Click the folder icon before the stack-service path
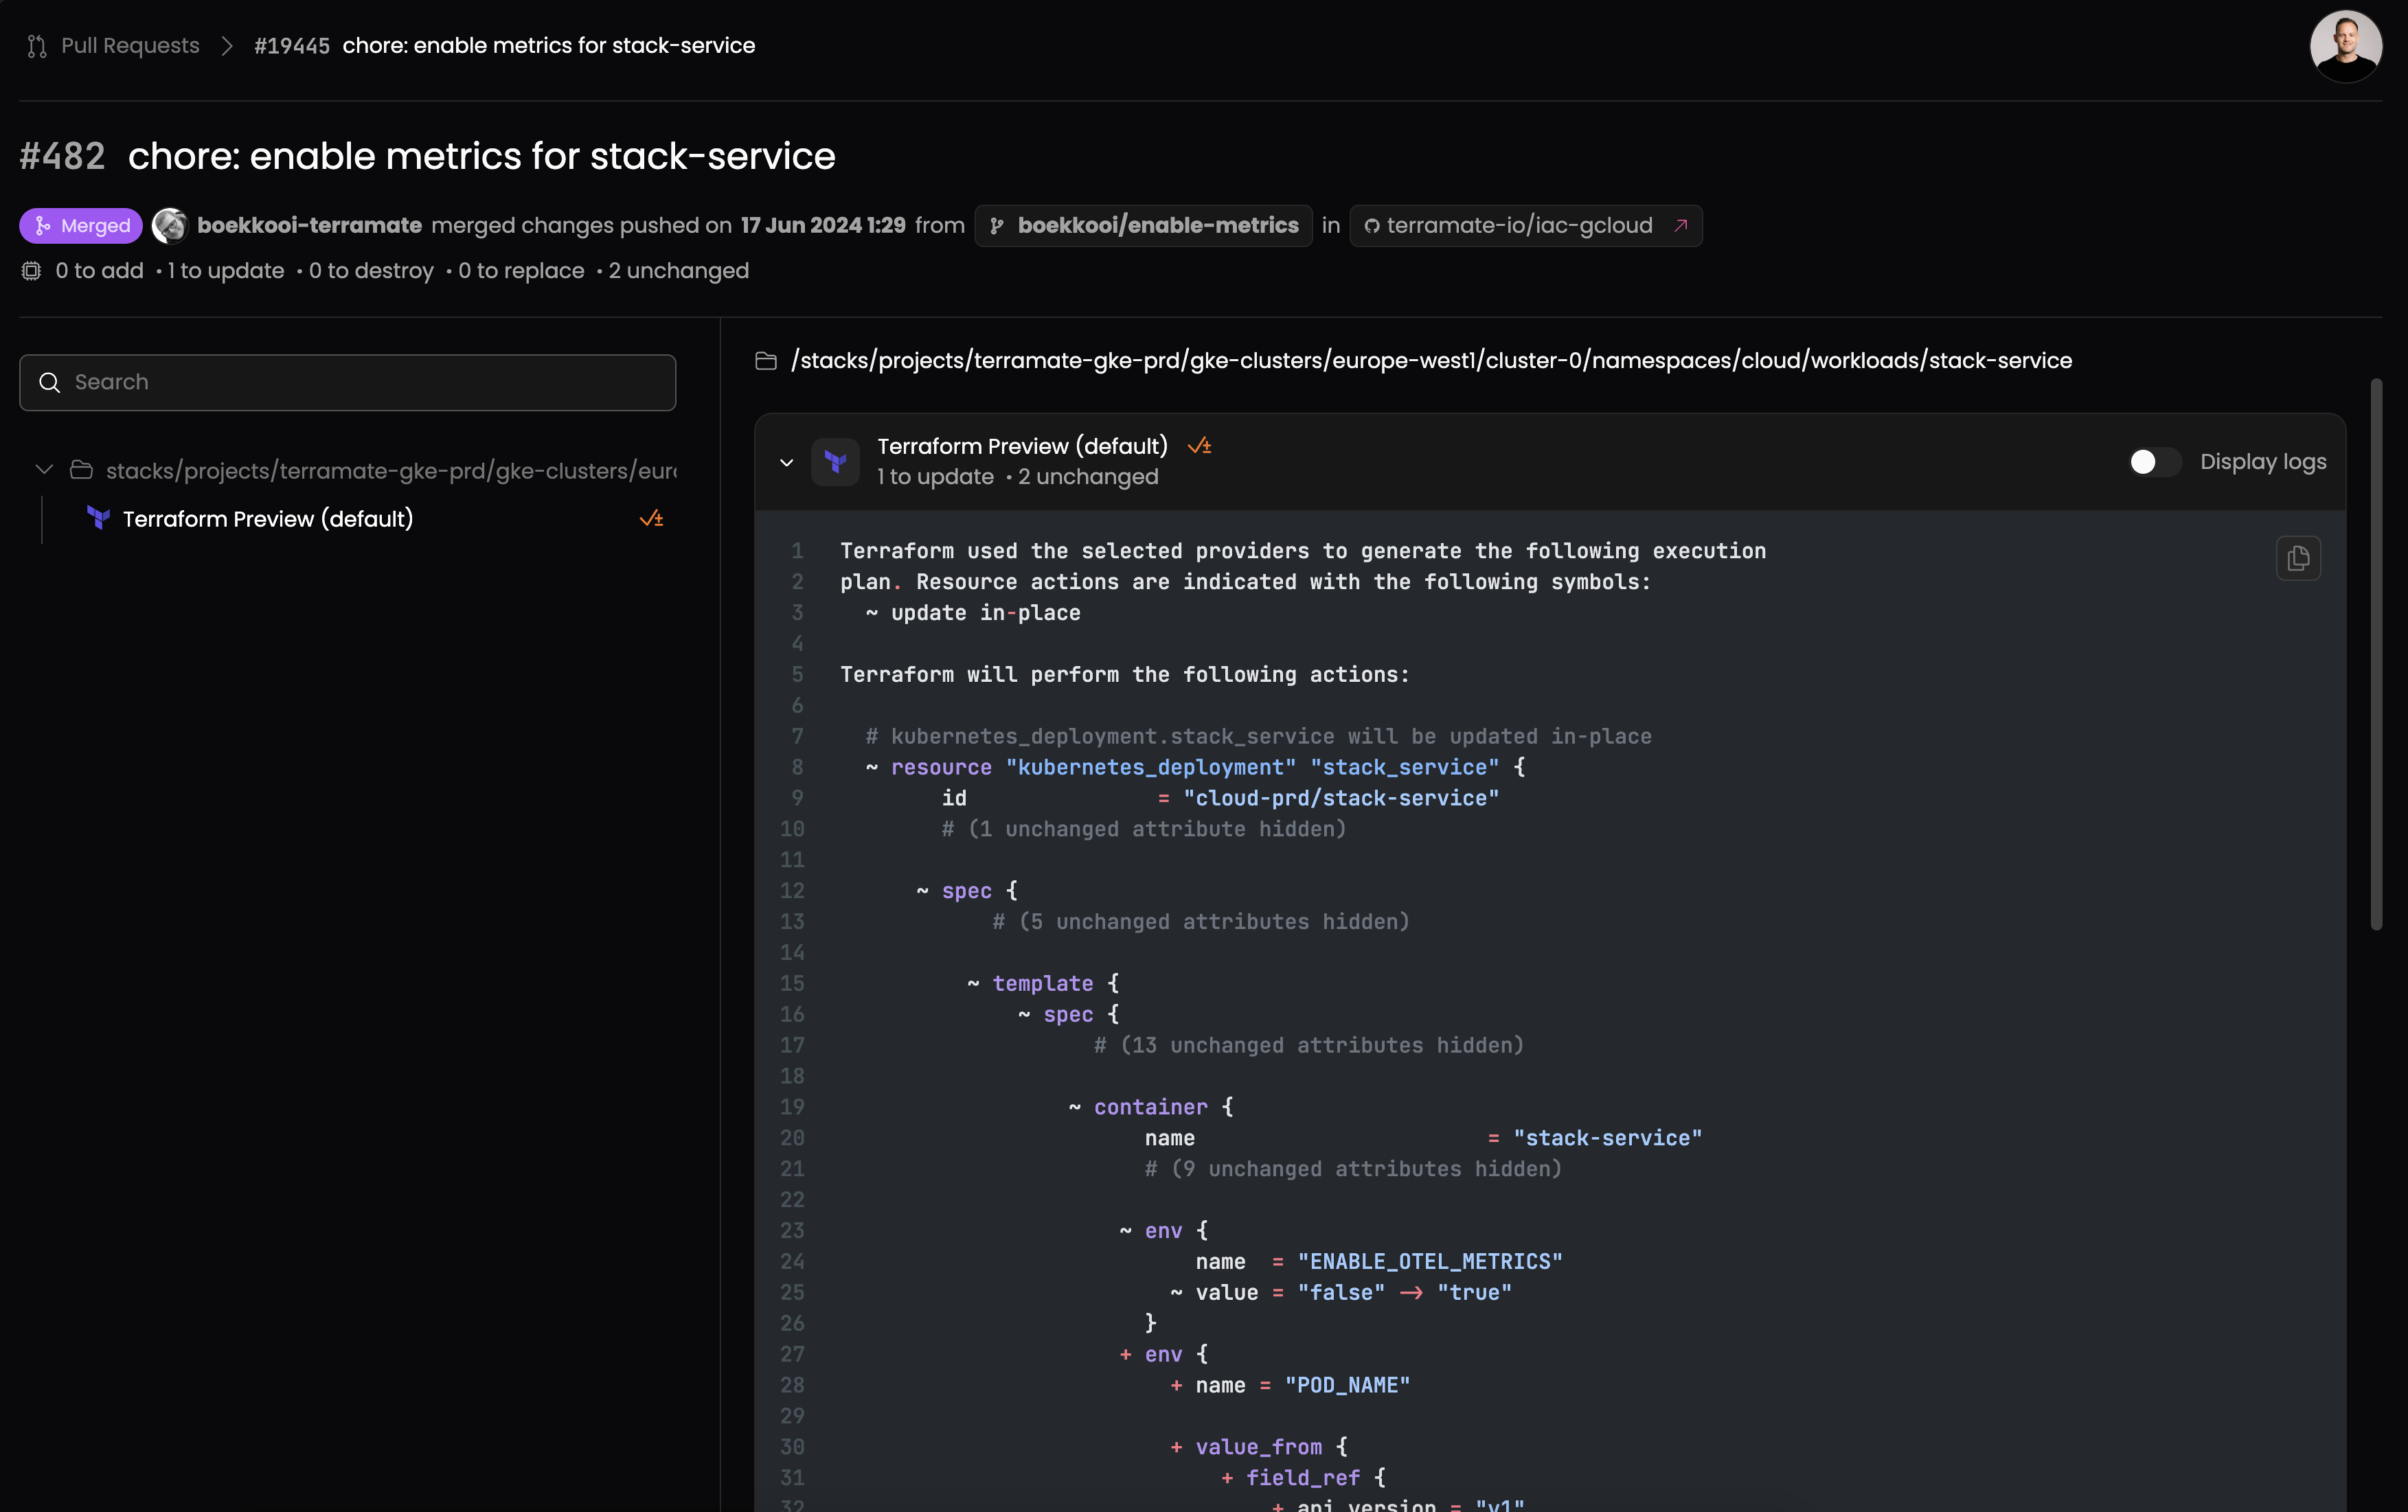The image size is (2408, 1512). pos(765,361)
